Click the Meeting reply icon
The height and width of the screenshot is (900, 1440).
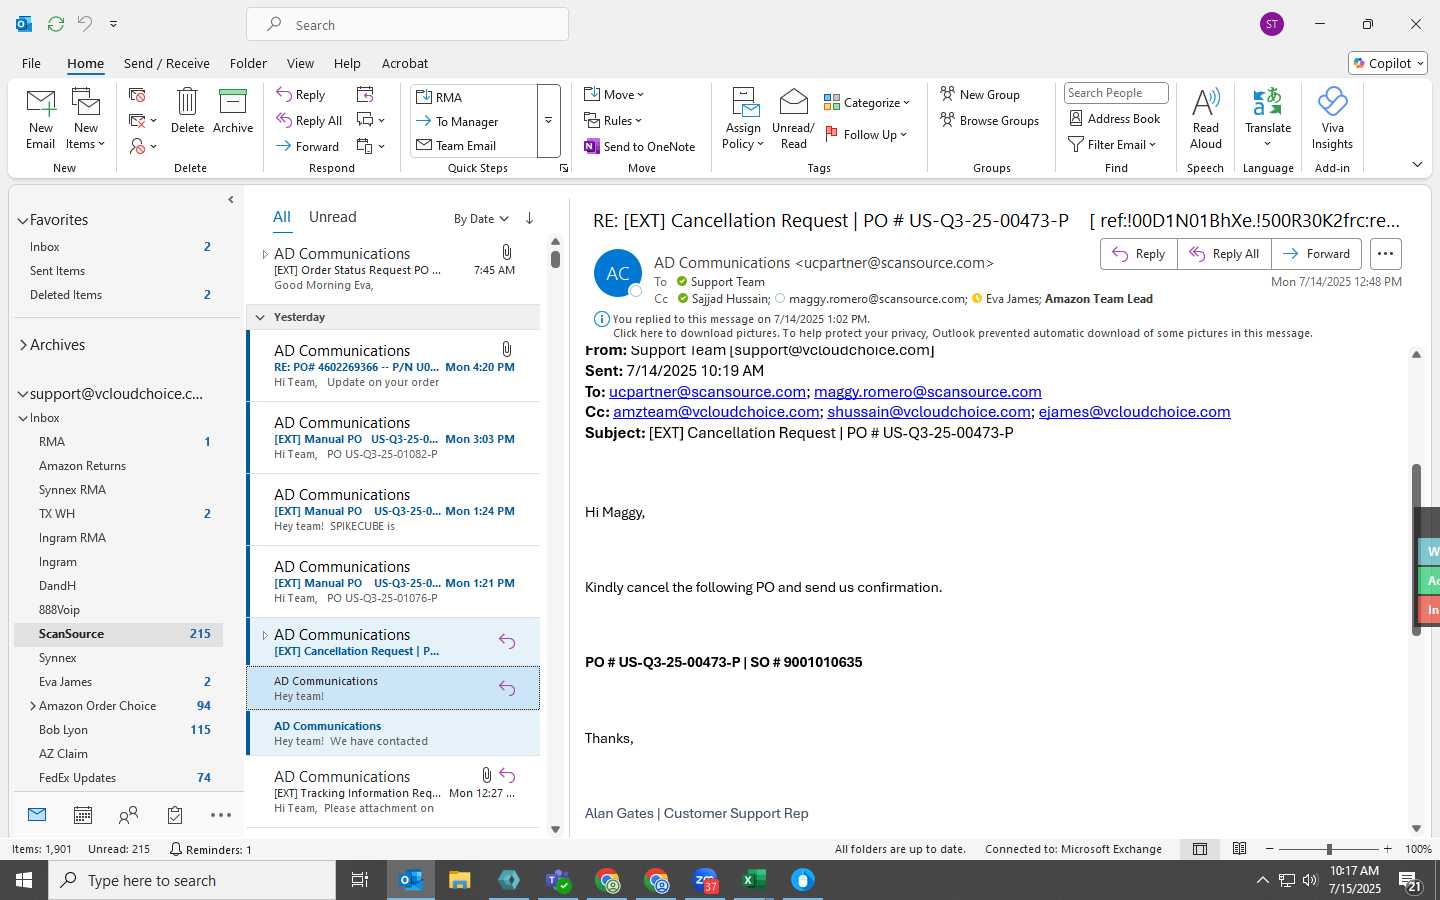[365, 94]
